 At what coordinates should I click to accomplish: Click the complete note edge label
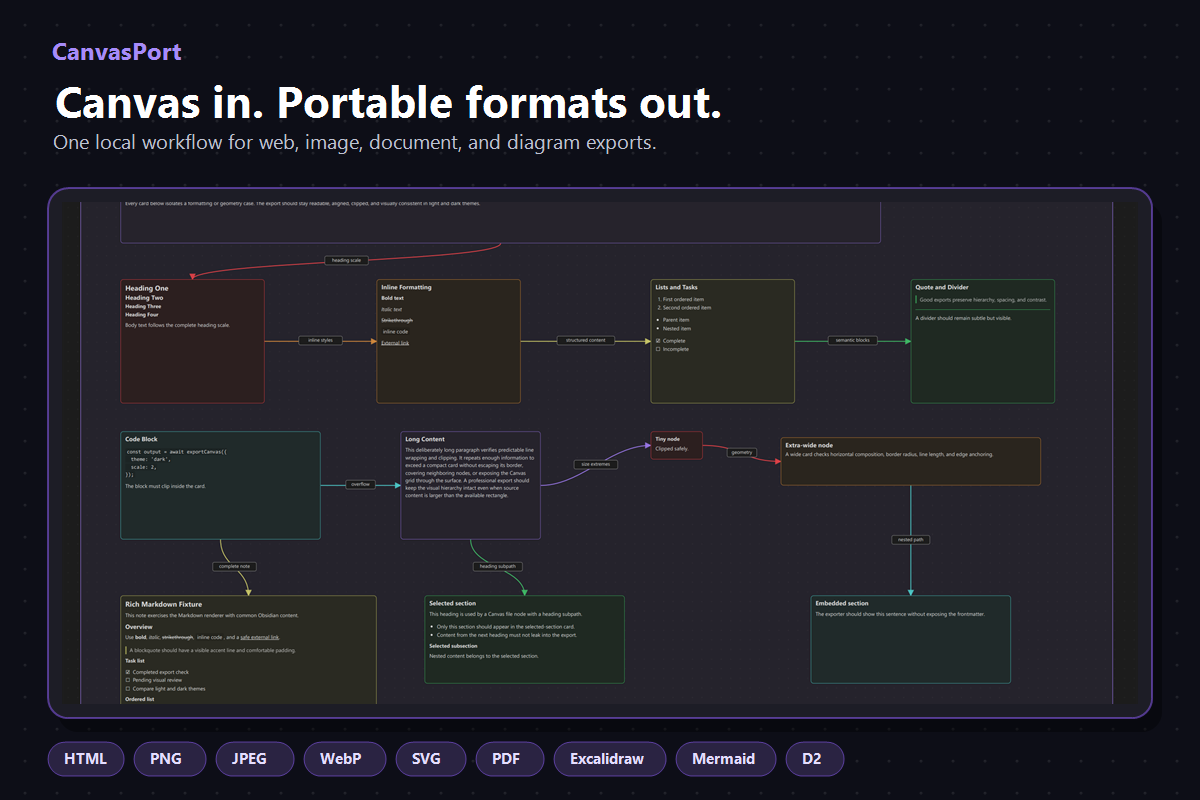pos(235,567)
